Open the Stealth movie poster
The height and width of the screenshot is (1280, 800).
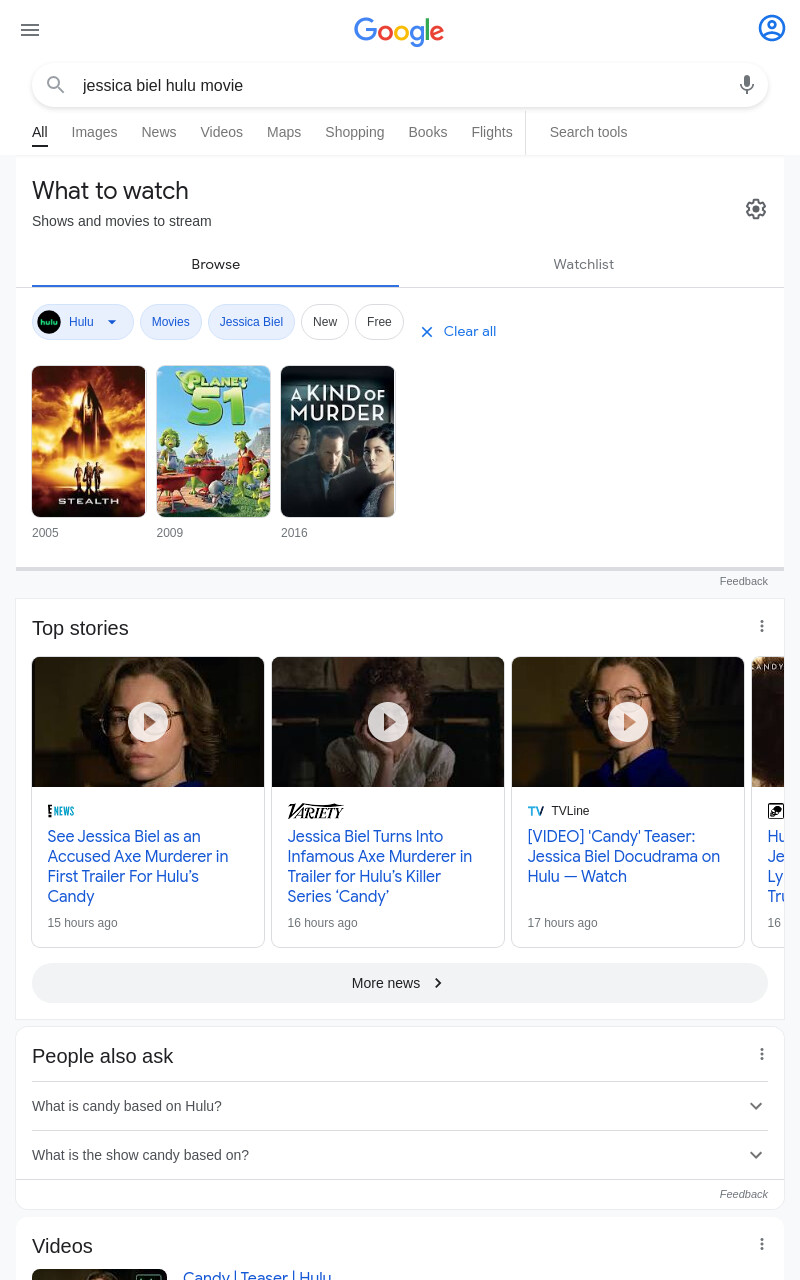(x=89, y=441)
